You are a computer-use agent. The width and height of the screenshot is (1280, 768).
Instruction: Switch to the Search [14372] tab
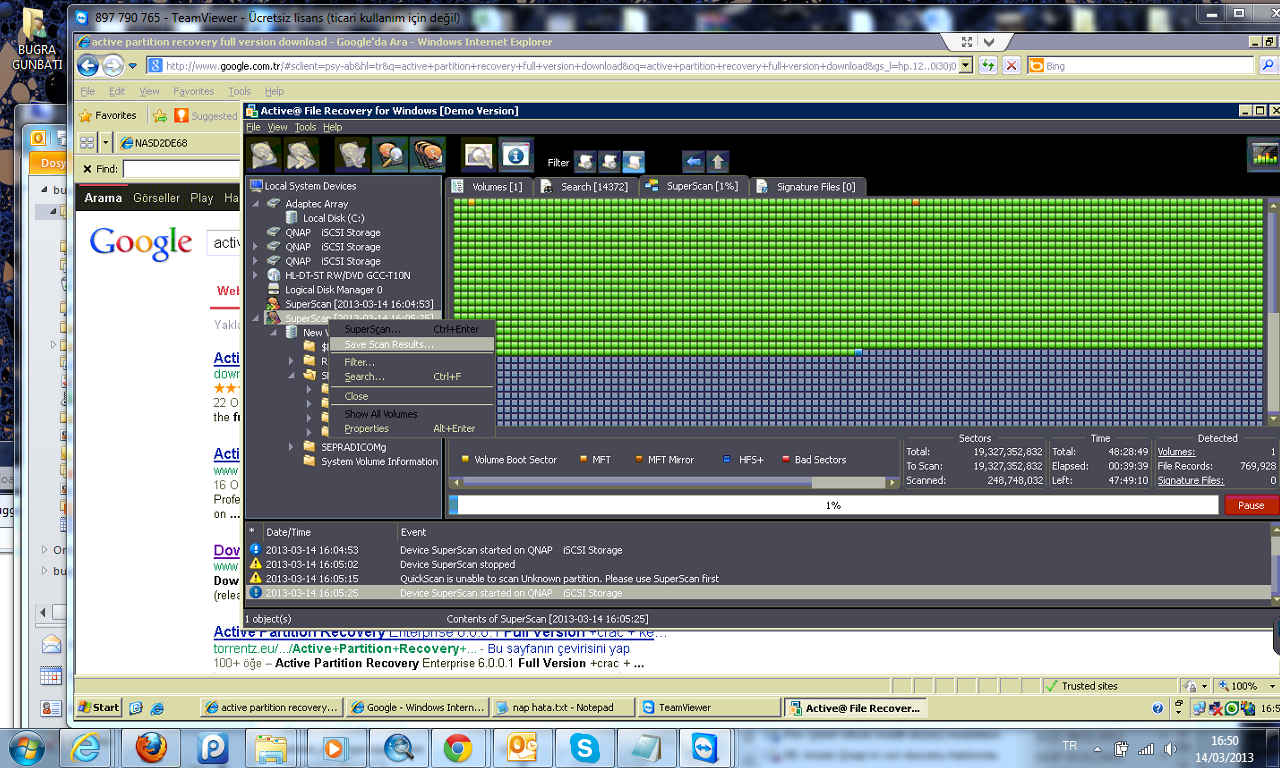pyautogui.click(x=584, y=186)
